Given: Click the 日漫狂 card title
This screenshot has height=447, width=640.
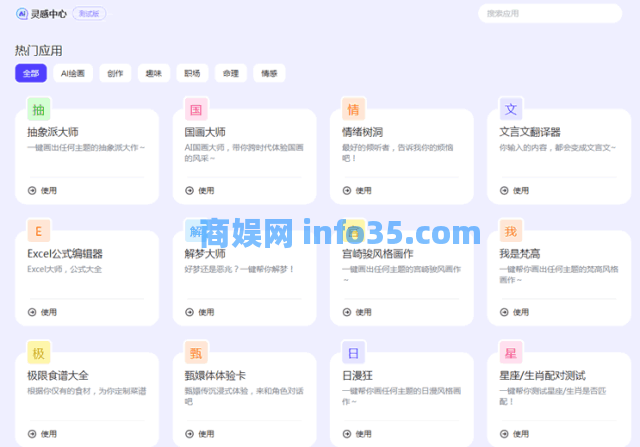Looking at the screenshot, I should point(357,376).
